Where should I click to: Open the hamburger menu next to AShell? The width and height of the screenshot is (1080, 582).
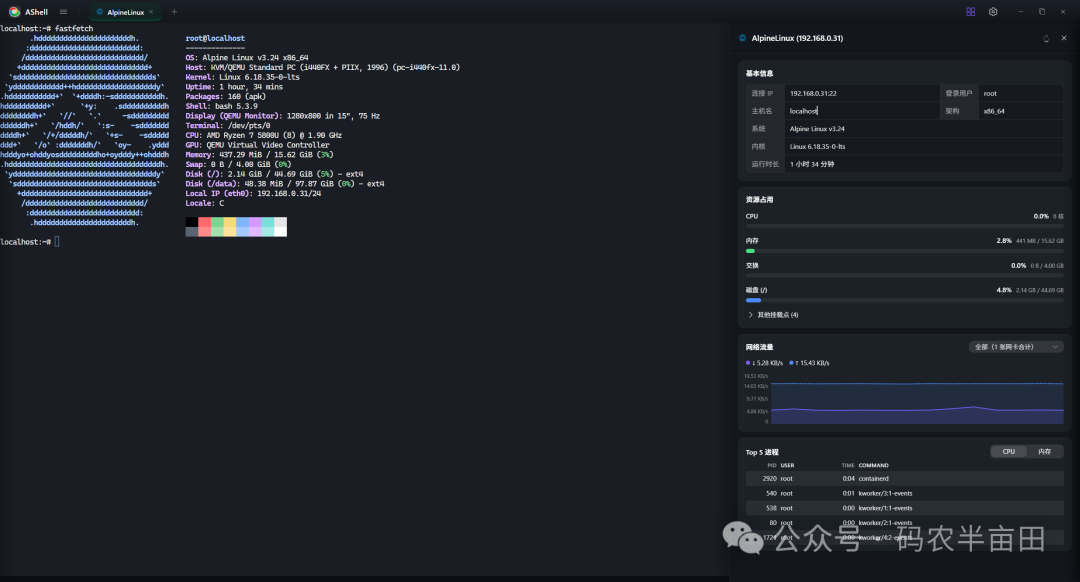click(x=63, y=12)
